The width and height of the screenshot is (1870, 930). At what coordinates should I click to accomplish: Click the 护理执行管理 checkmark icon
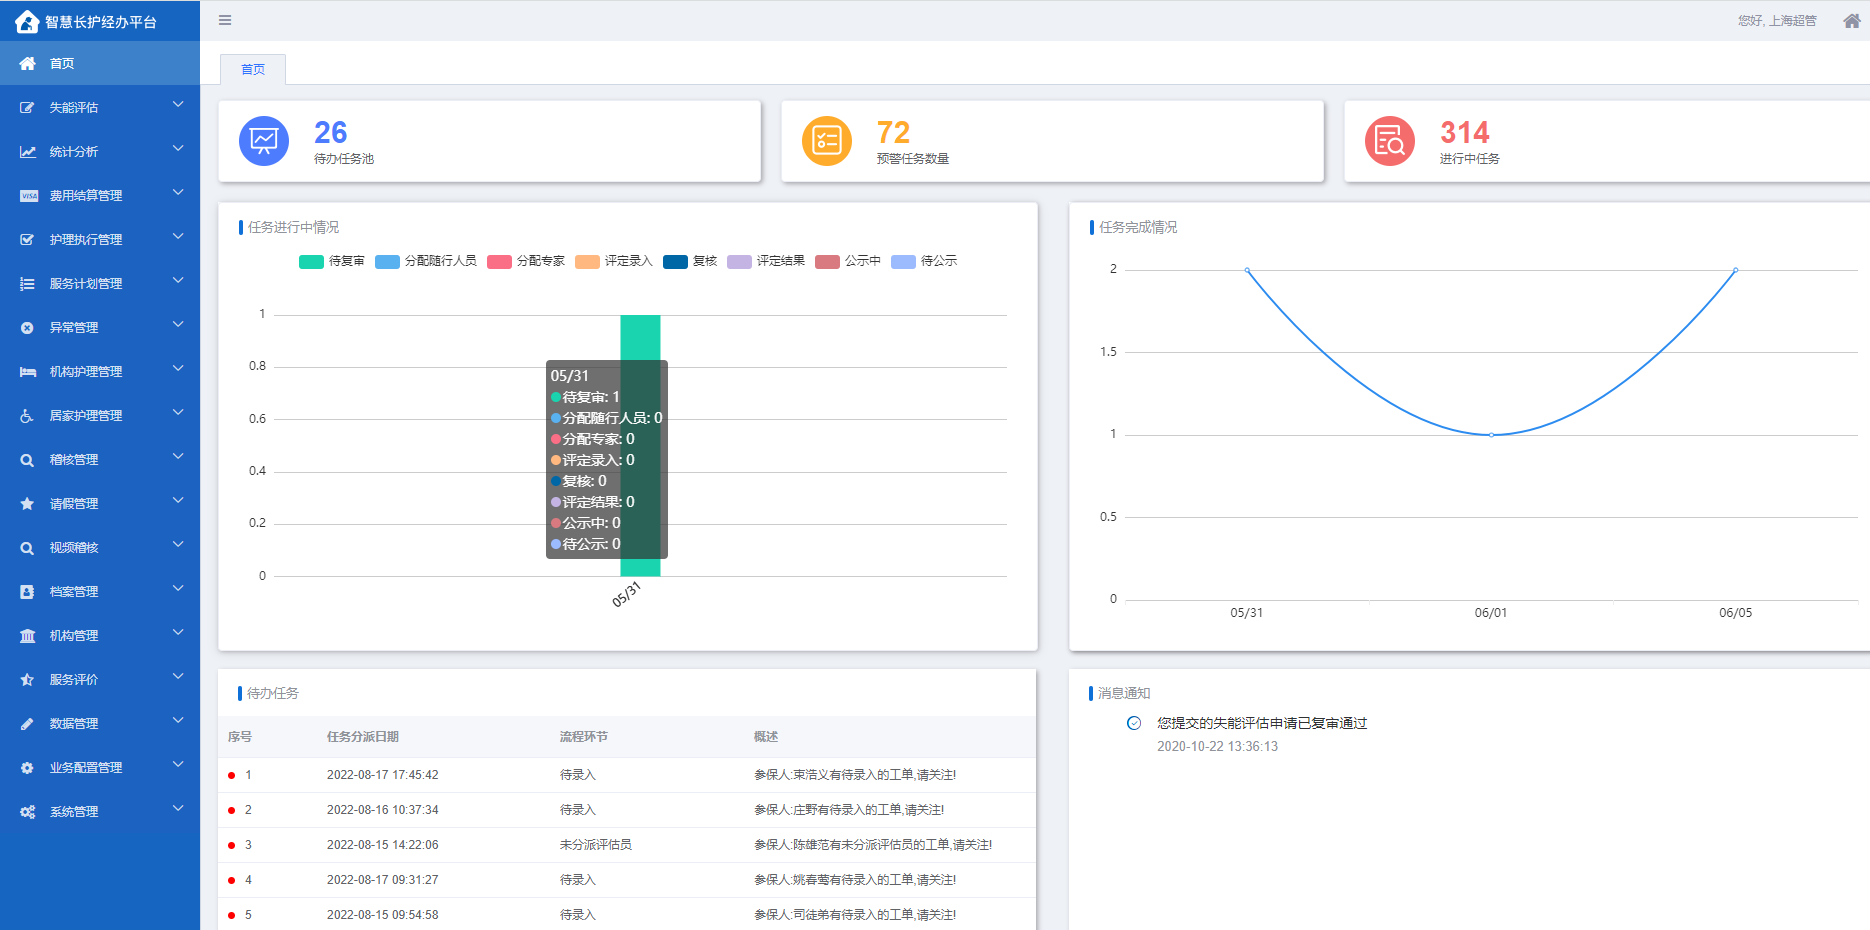(x=27, y=239)
